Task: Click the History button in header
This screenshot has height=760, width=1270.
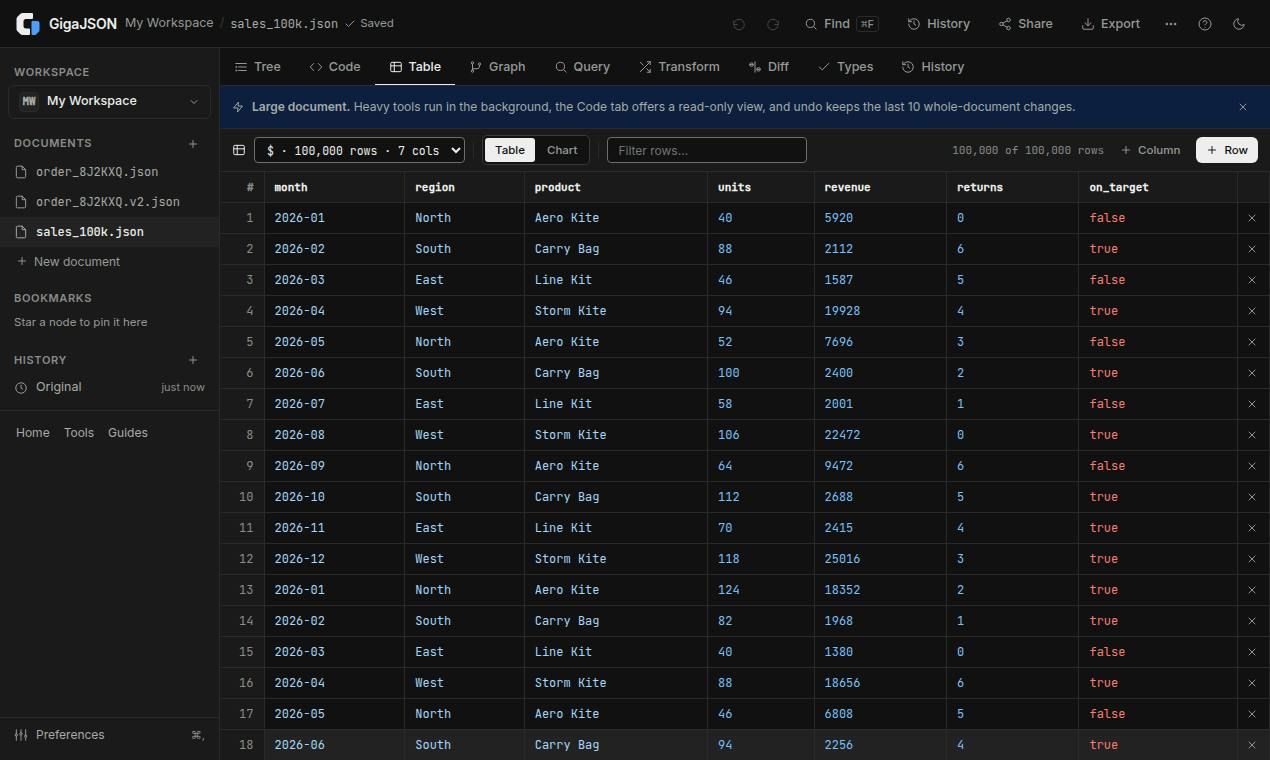Action: click(x=938, y=24)
